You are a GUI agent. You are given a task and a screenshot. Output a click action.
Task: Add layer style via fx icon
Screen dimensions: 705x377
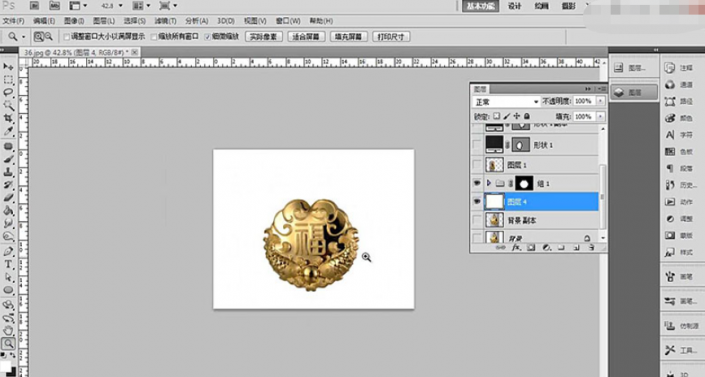[x=516, y=247]
